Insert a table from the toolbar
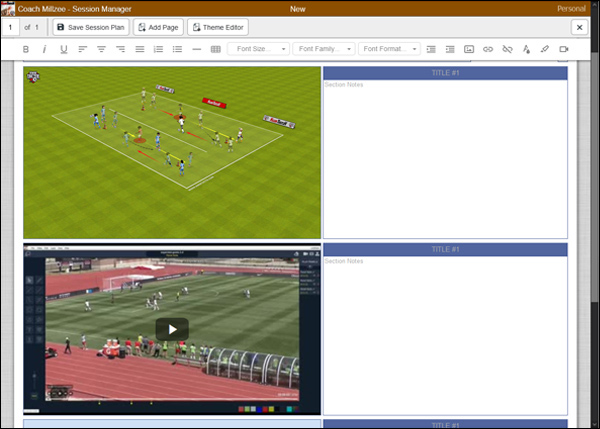 216,49
